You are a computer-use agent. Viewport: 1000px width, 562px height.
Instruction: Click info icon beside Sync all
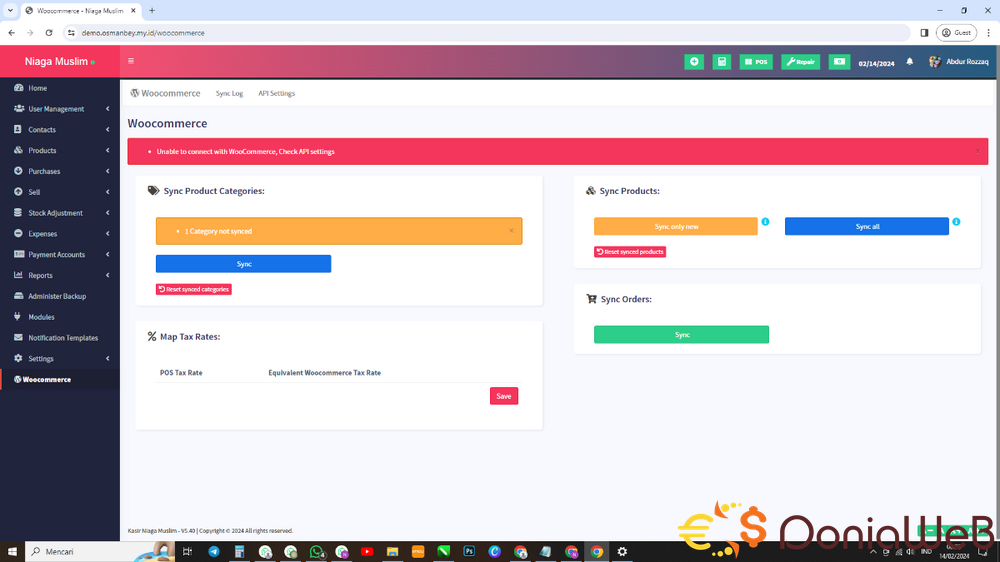point(956,222)
